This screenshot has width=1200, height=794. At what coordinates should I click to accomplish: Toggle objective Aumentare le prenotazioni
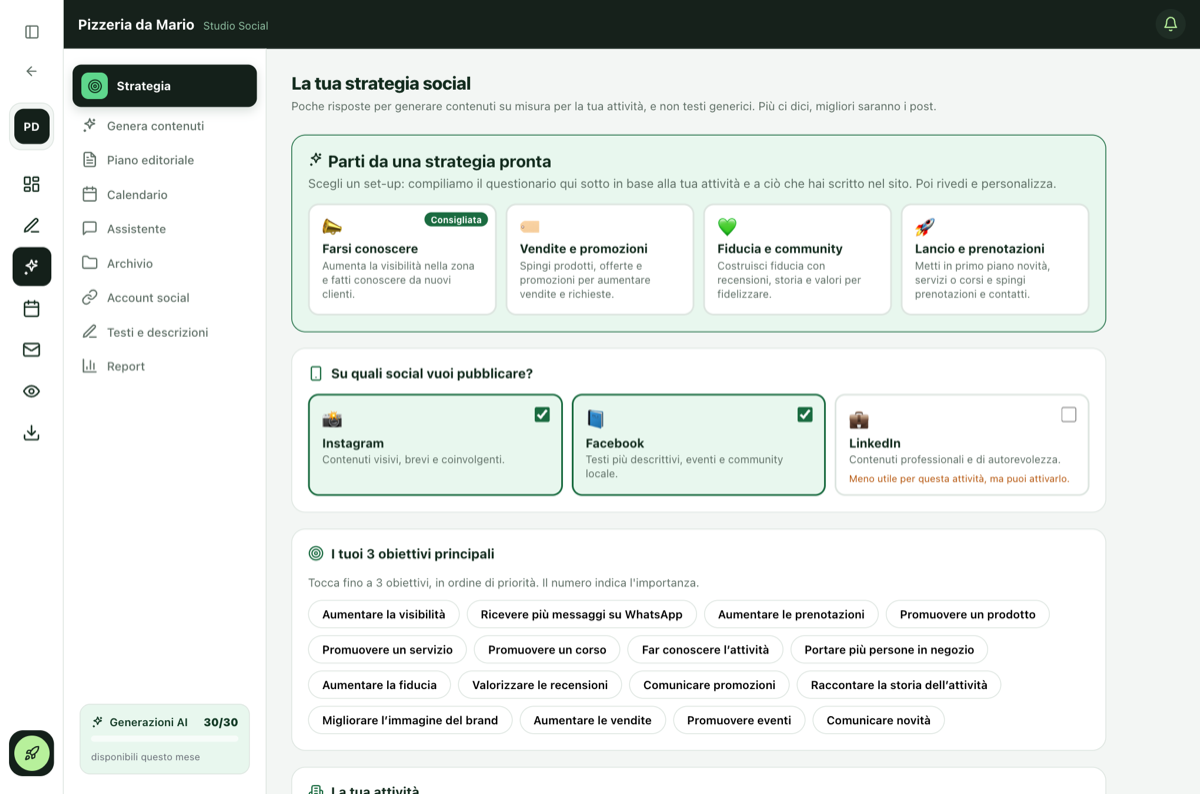[x=791, y=614]
